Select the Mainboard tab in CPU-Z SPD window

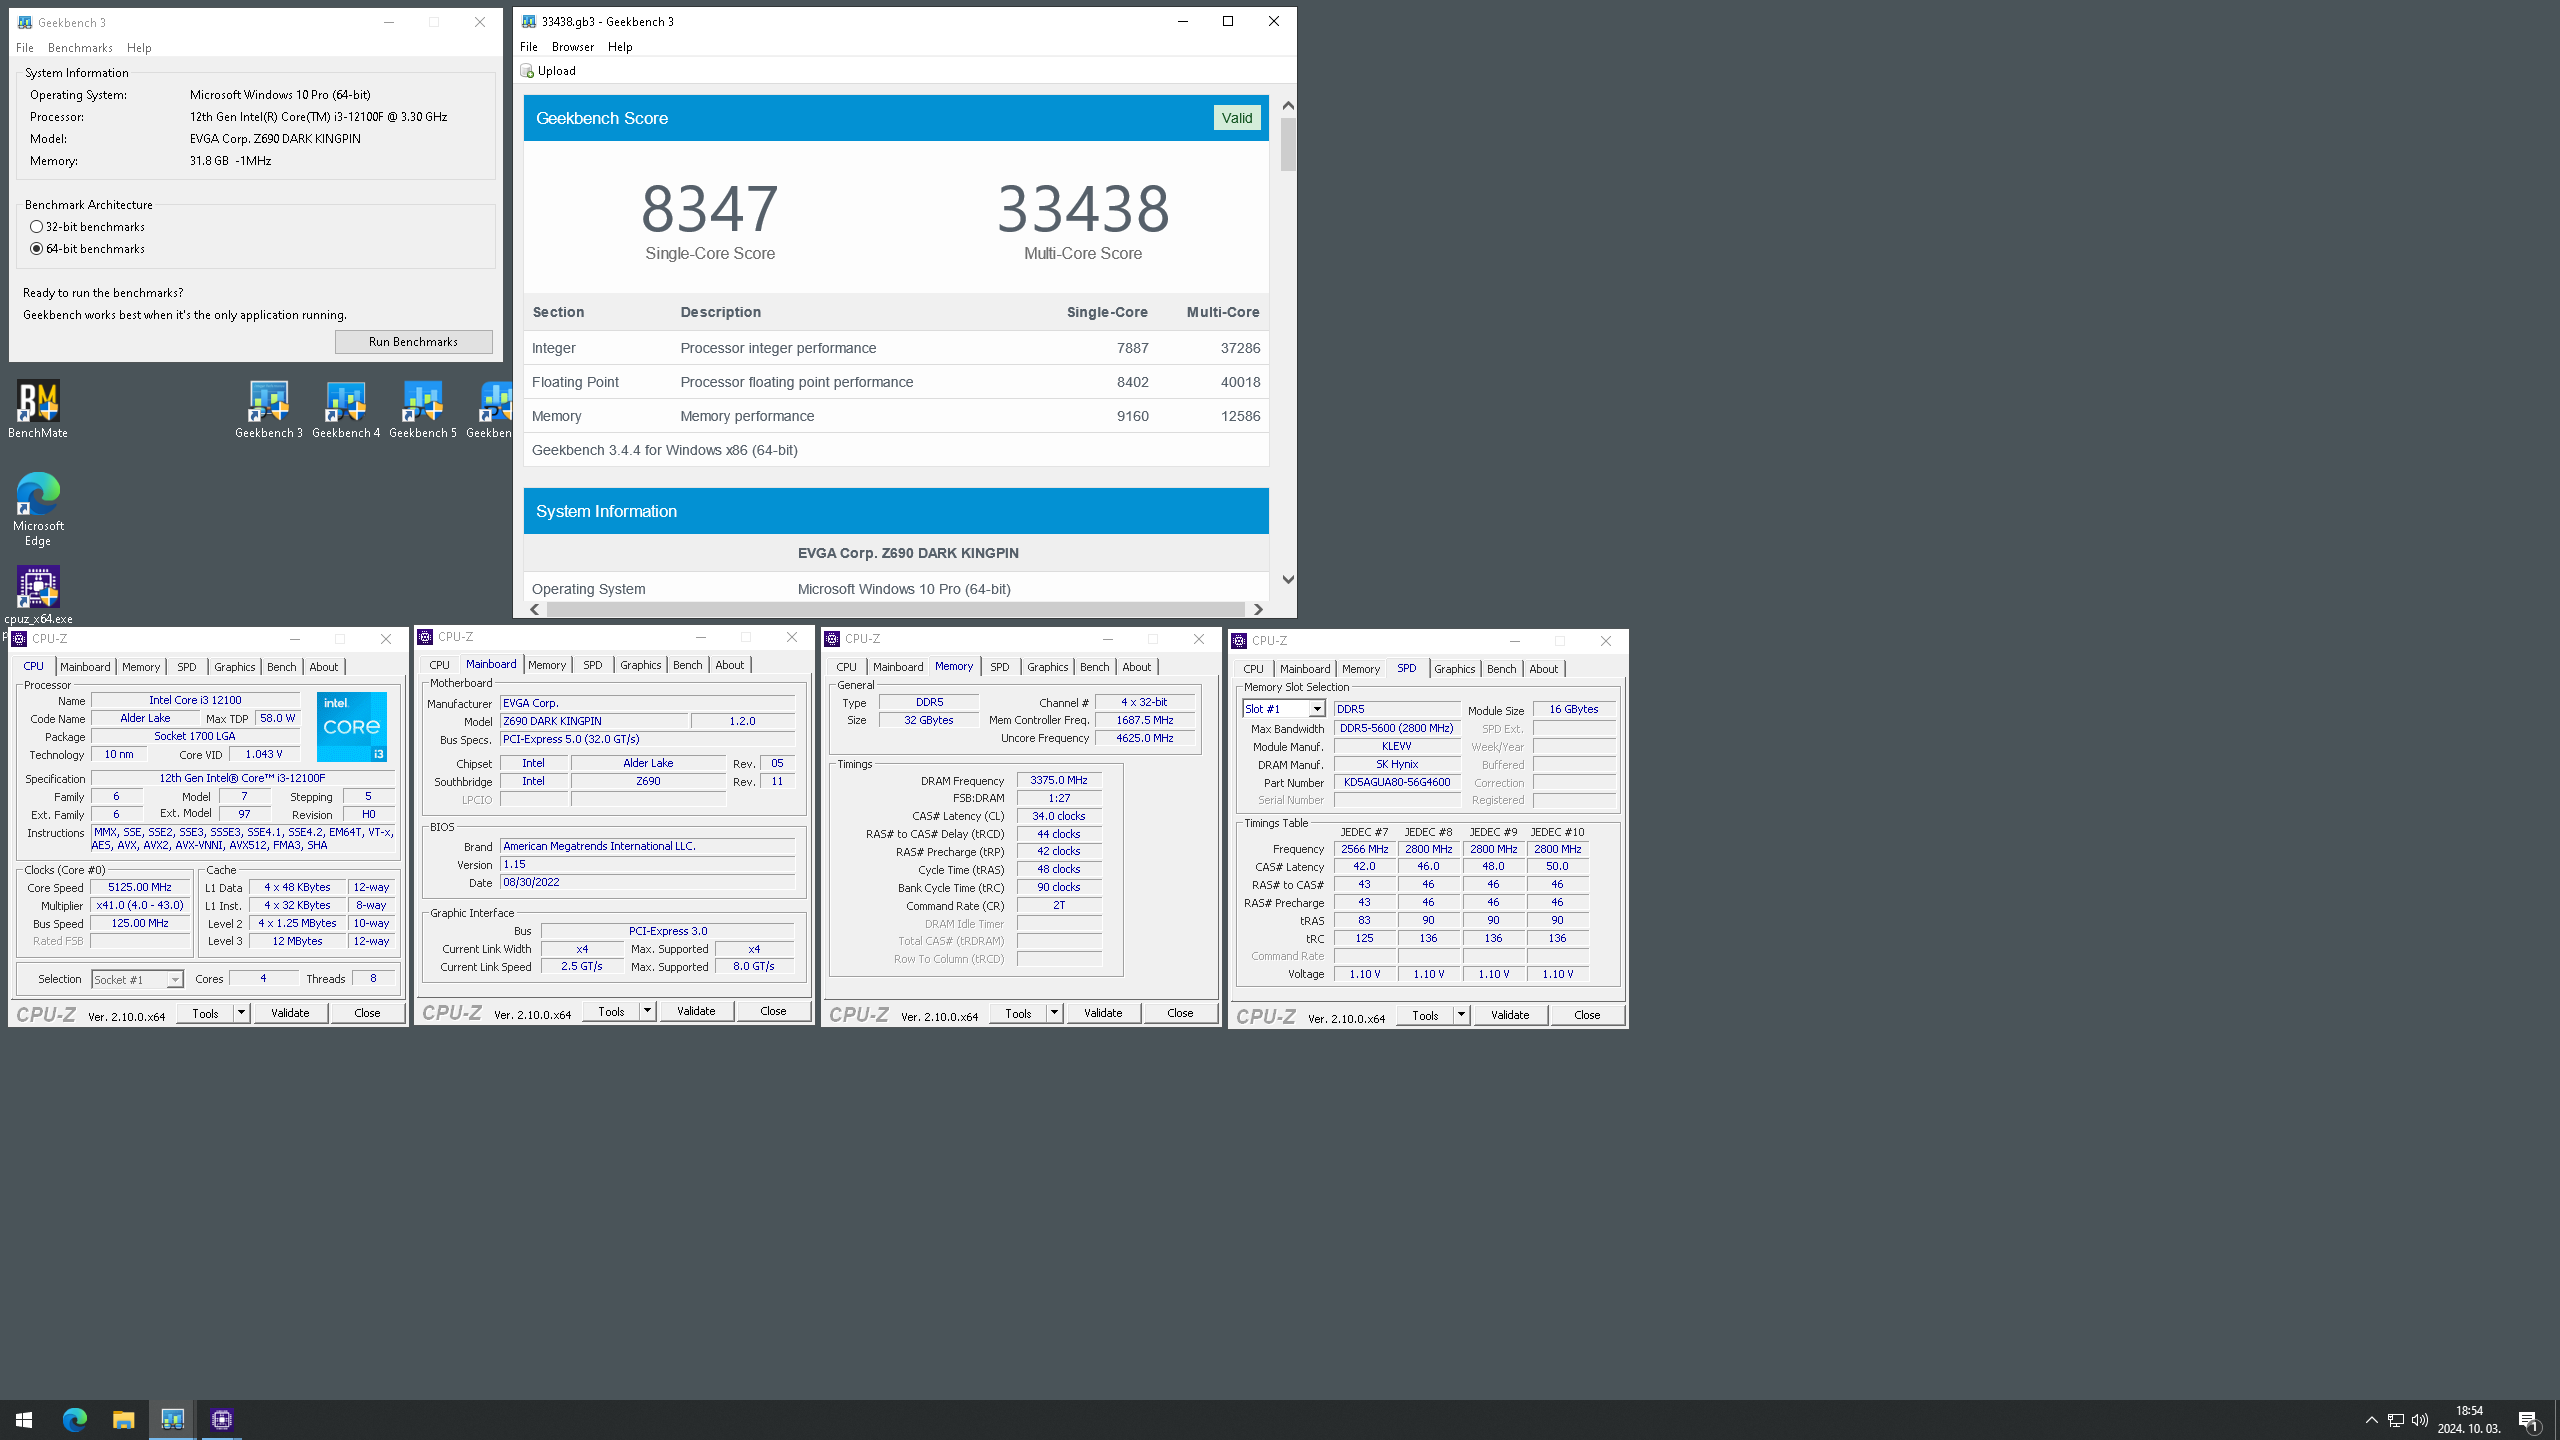[1305, 669]
